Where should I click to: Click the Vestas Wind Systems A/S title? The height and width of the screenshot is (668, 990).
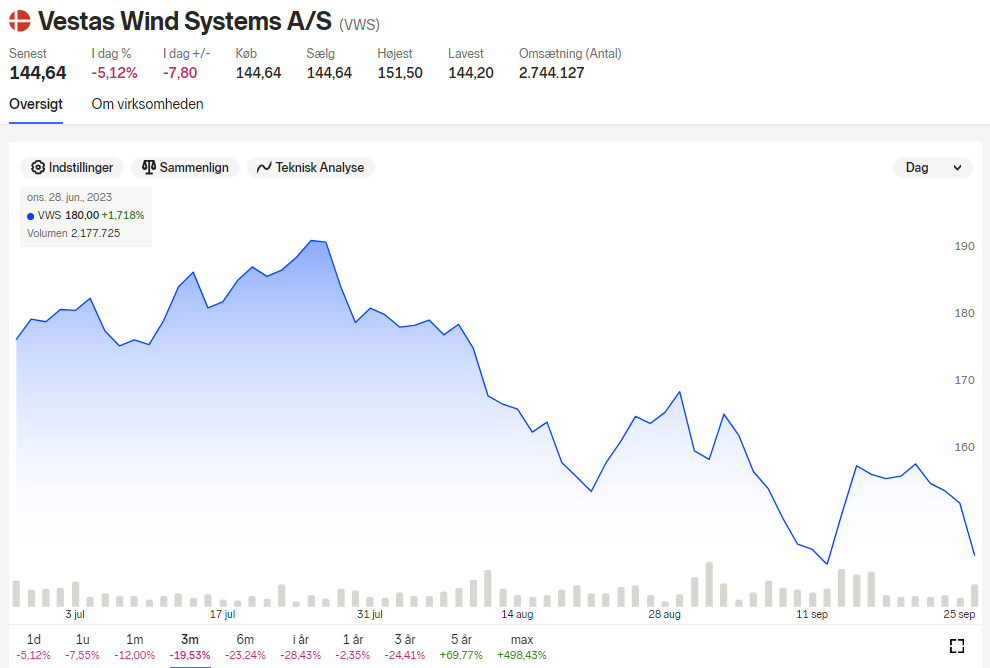click(x=184, y=21)
